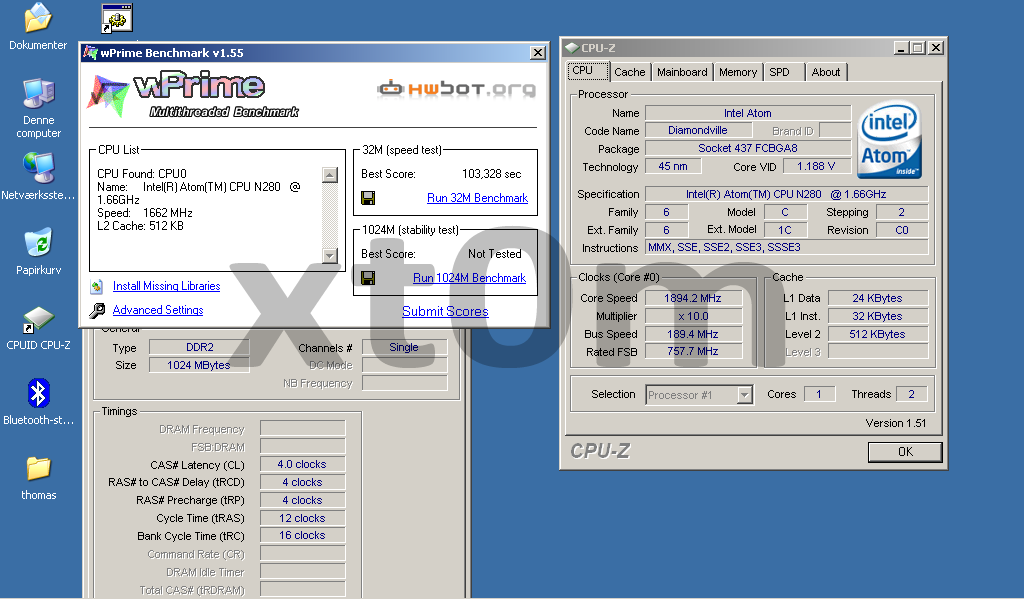1024x600 pixels.
Task: Click the Bus Speed value 189.4 MHz
Action: point(694,334)
